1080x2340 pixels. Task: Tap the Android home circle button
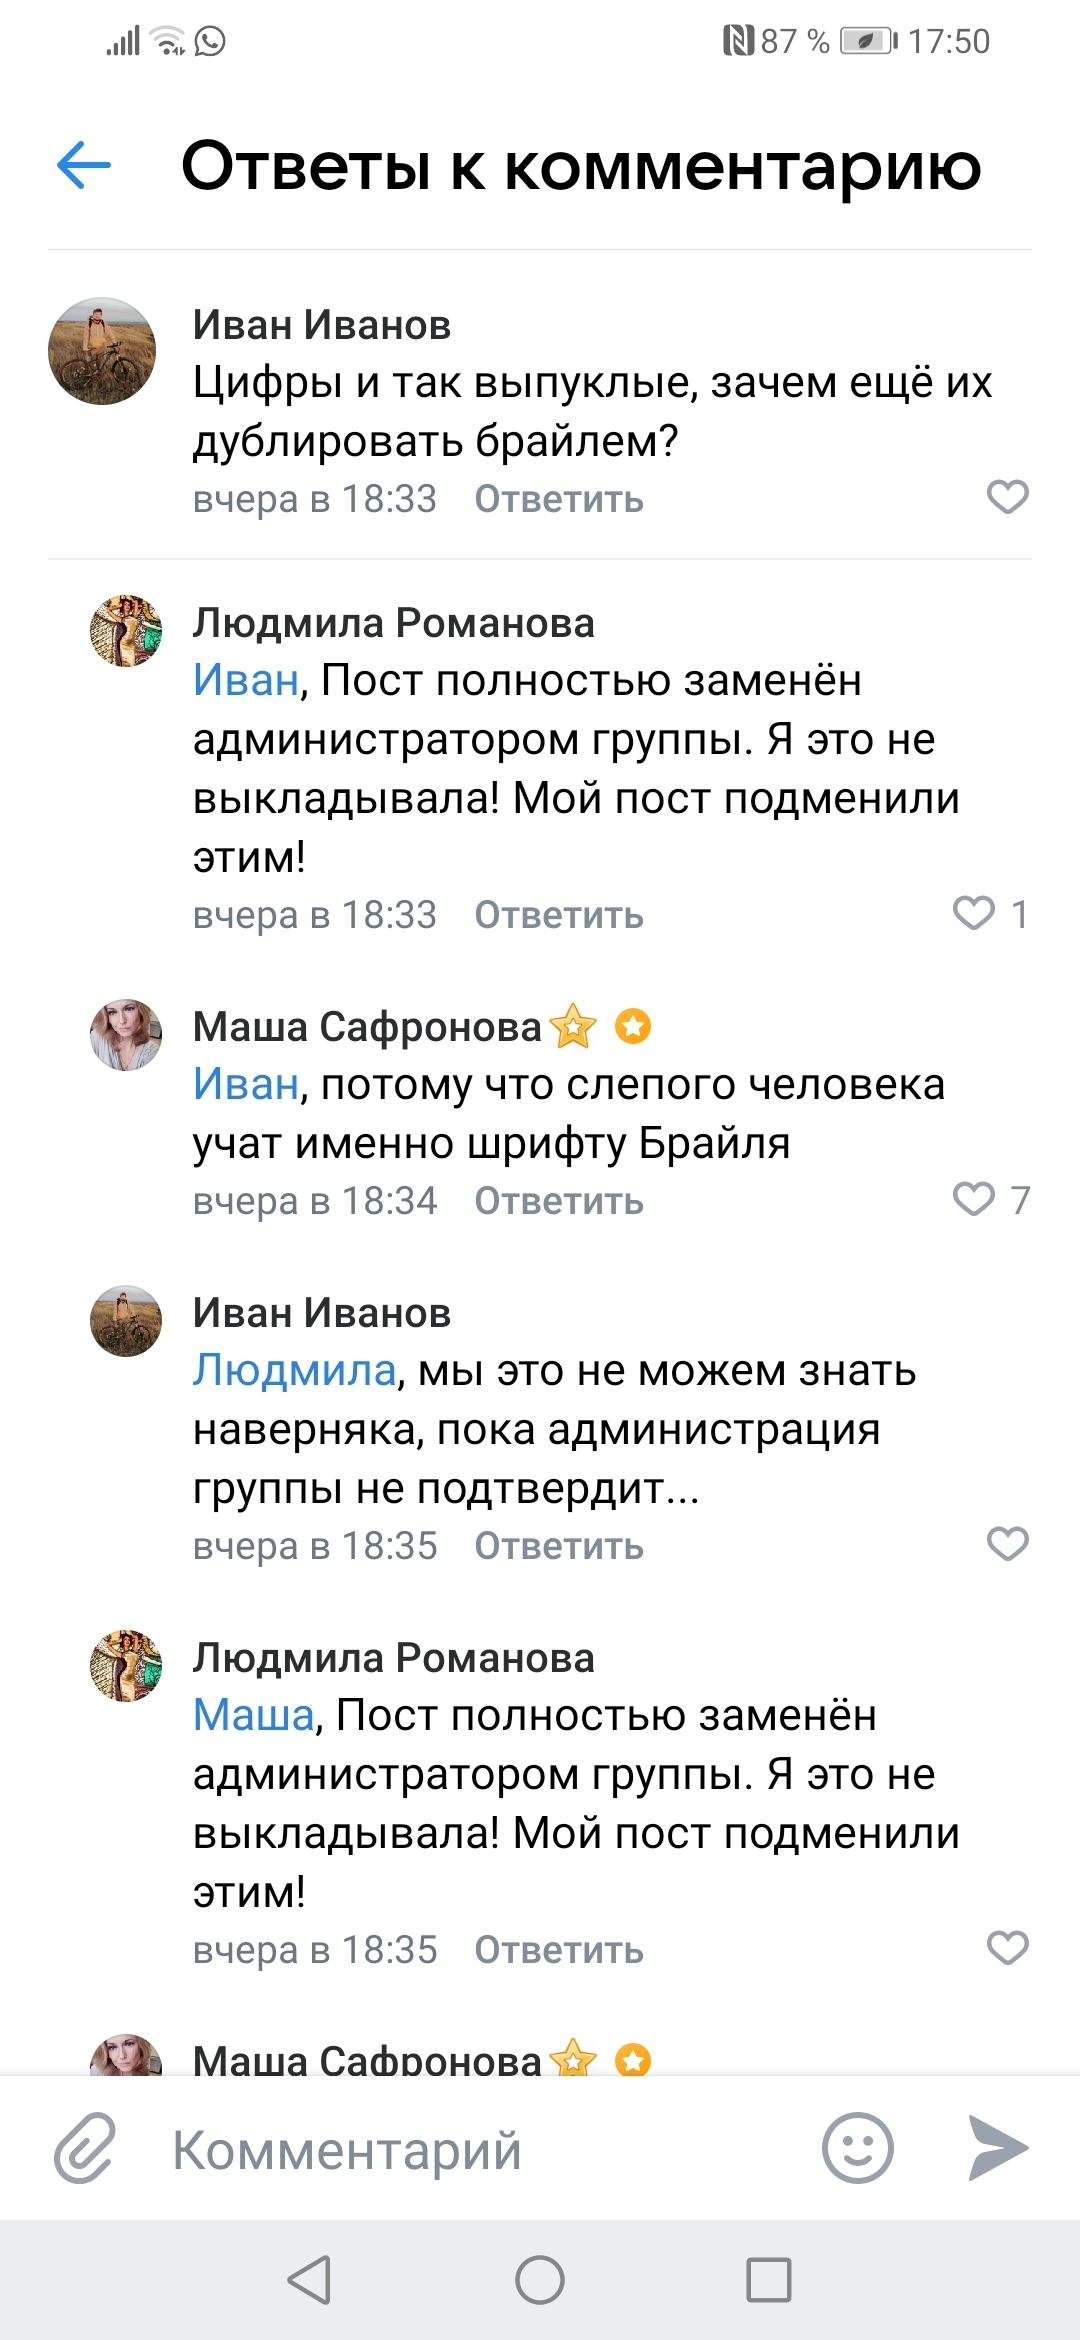coord(540,2281)
